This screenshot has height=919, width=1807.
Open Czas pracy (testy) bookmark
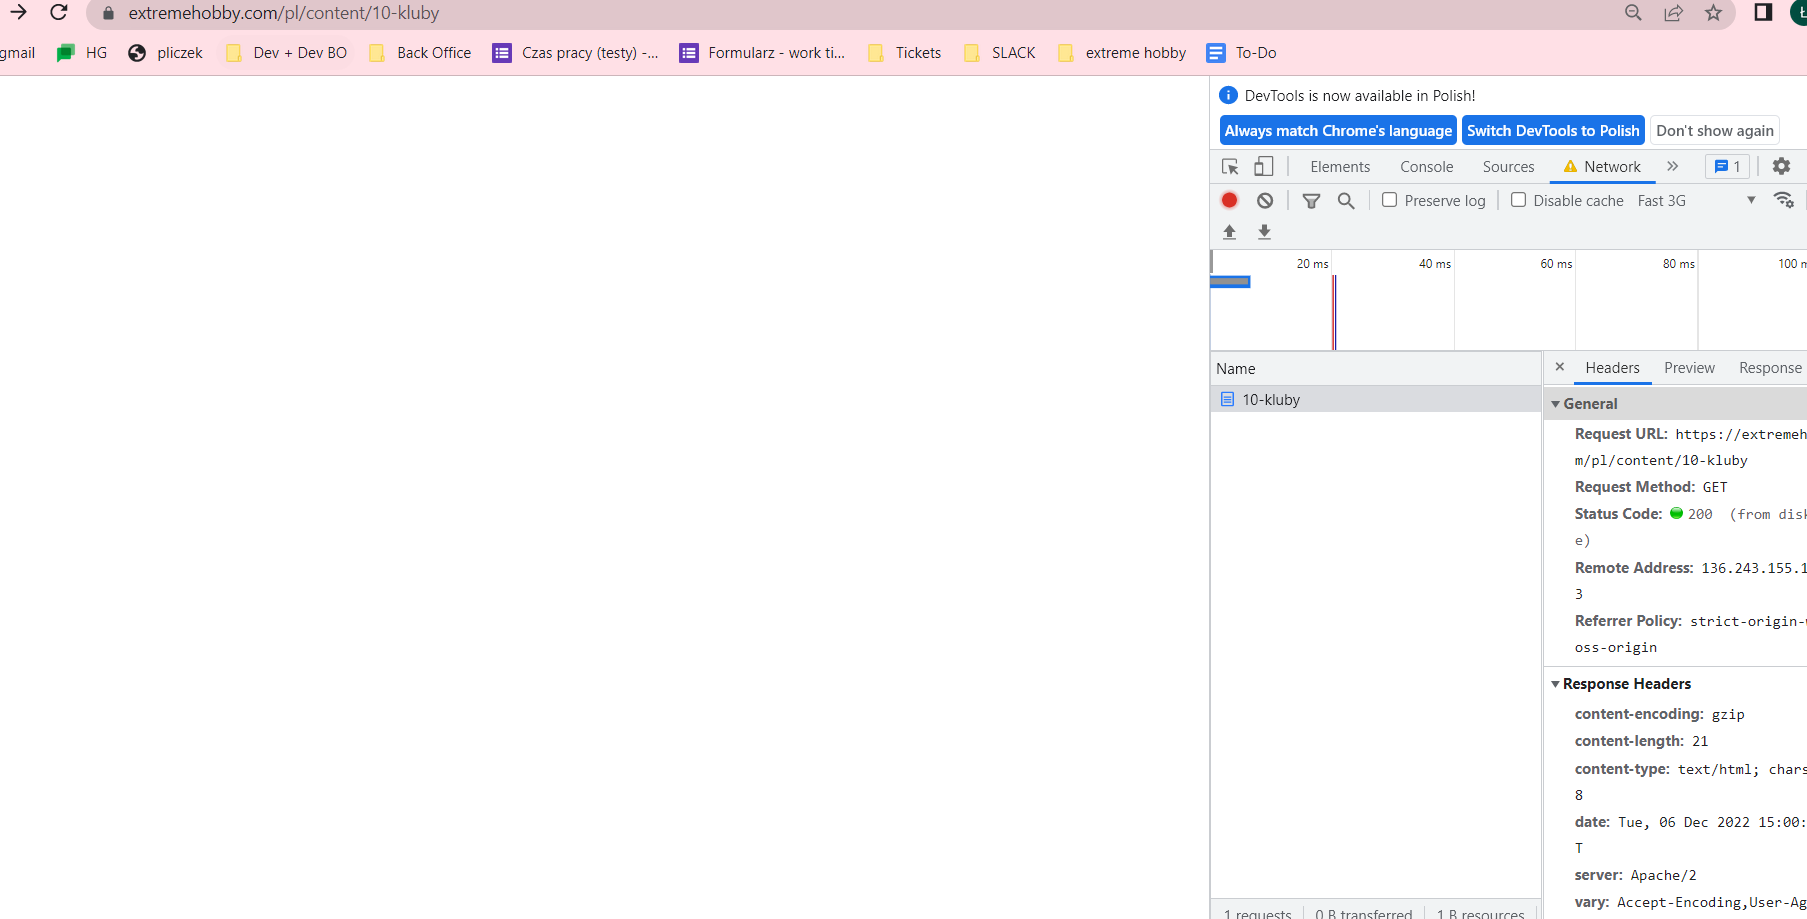tap(576, 53)
